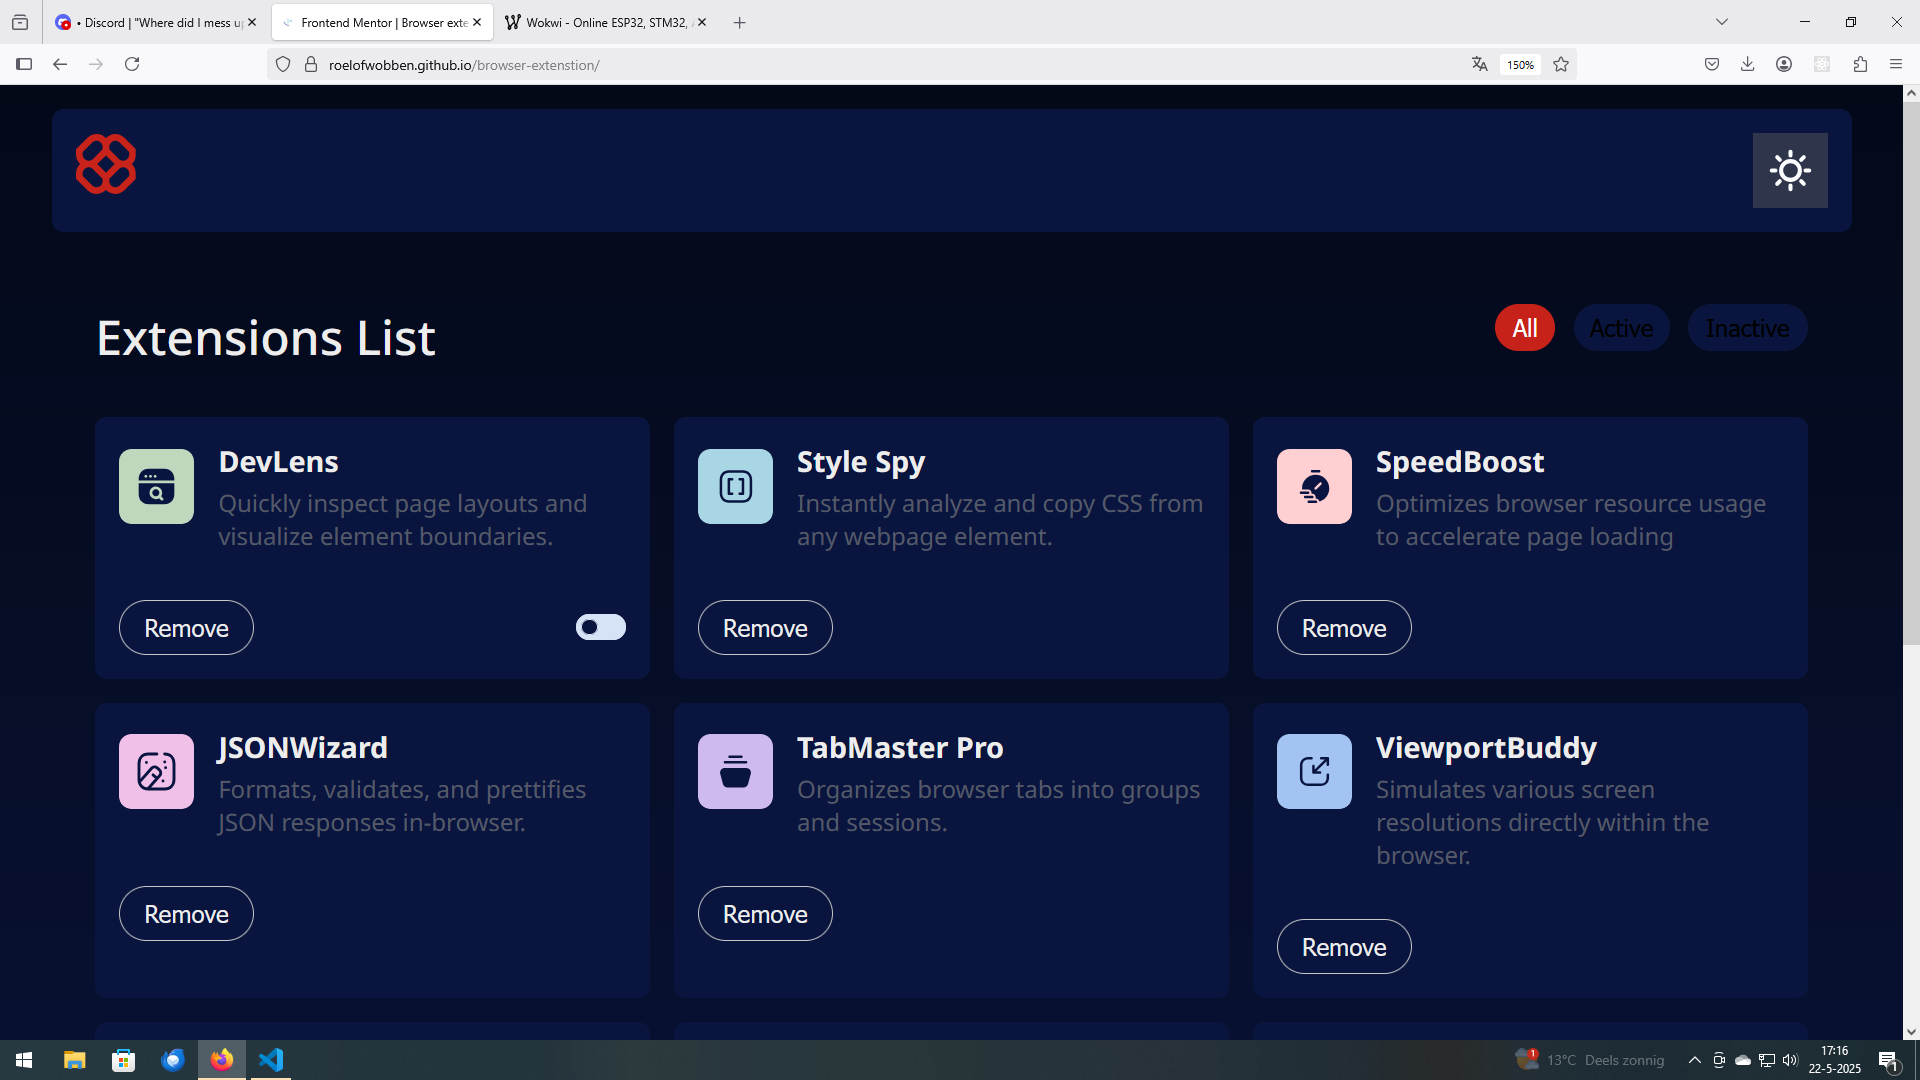The height and width of the screenshot is (1080, 1920).
Task: Select the All filter button
Action: point(1524,328)
